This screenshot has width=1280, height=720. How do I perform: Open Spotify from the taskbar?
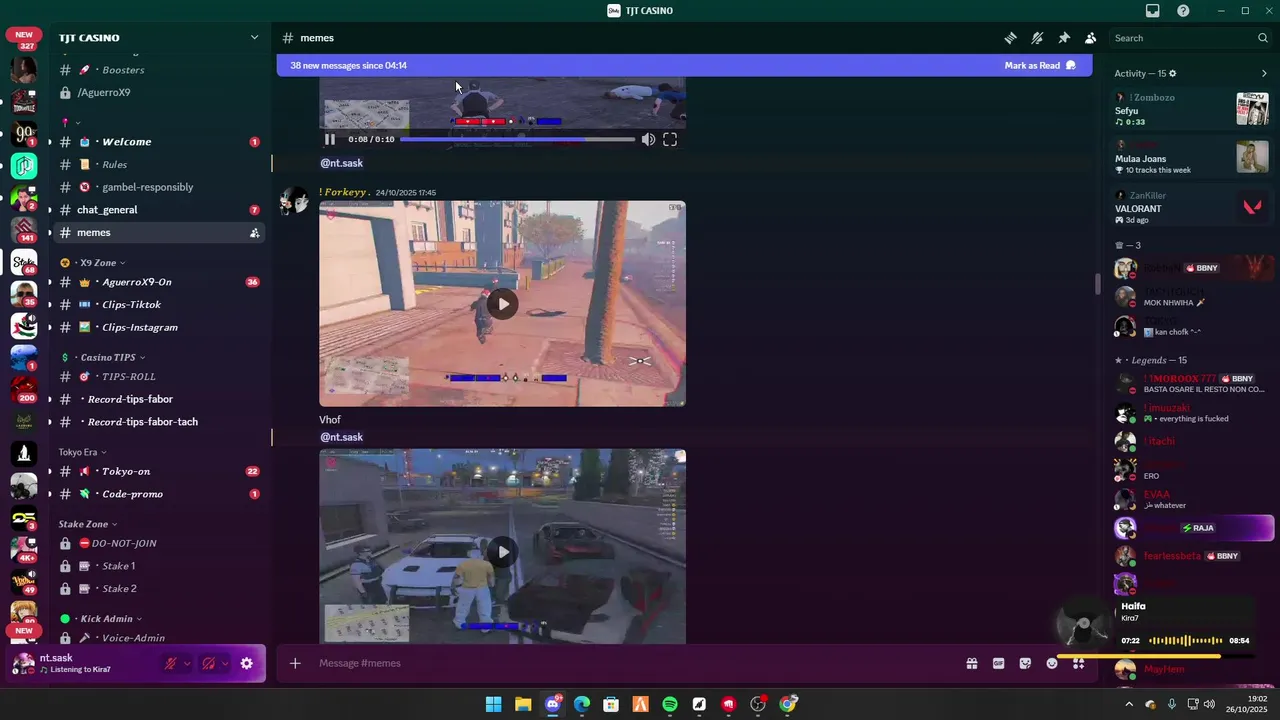(670, 704)
